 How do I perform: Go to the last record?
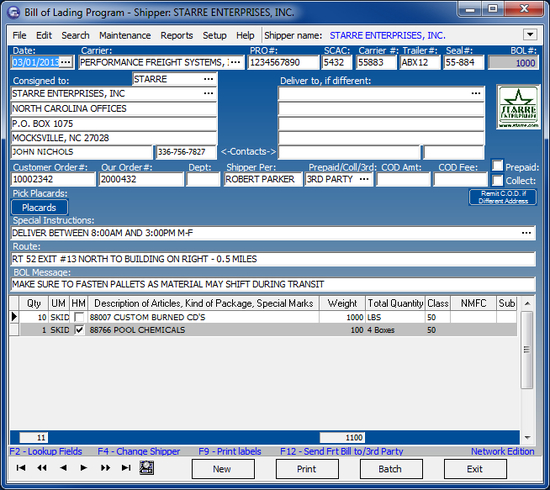pyautogui.click(x=126, y=468)
